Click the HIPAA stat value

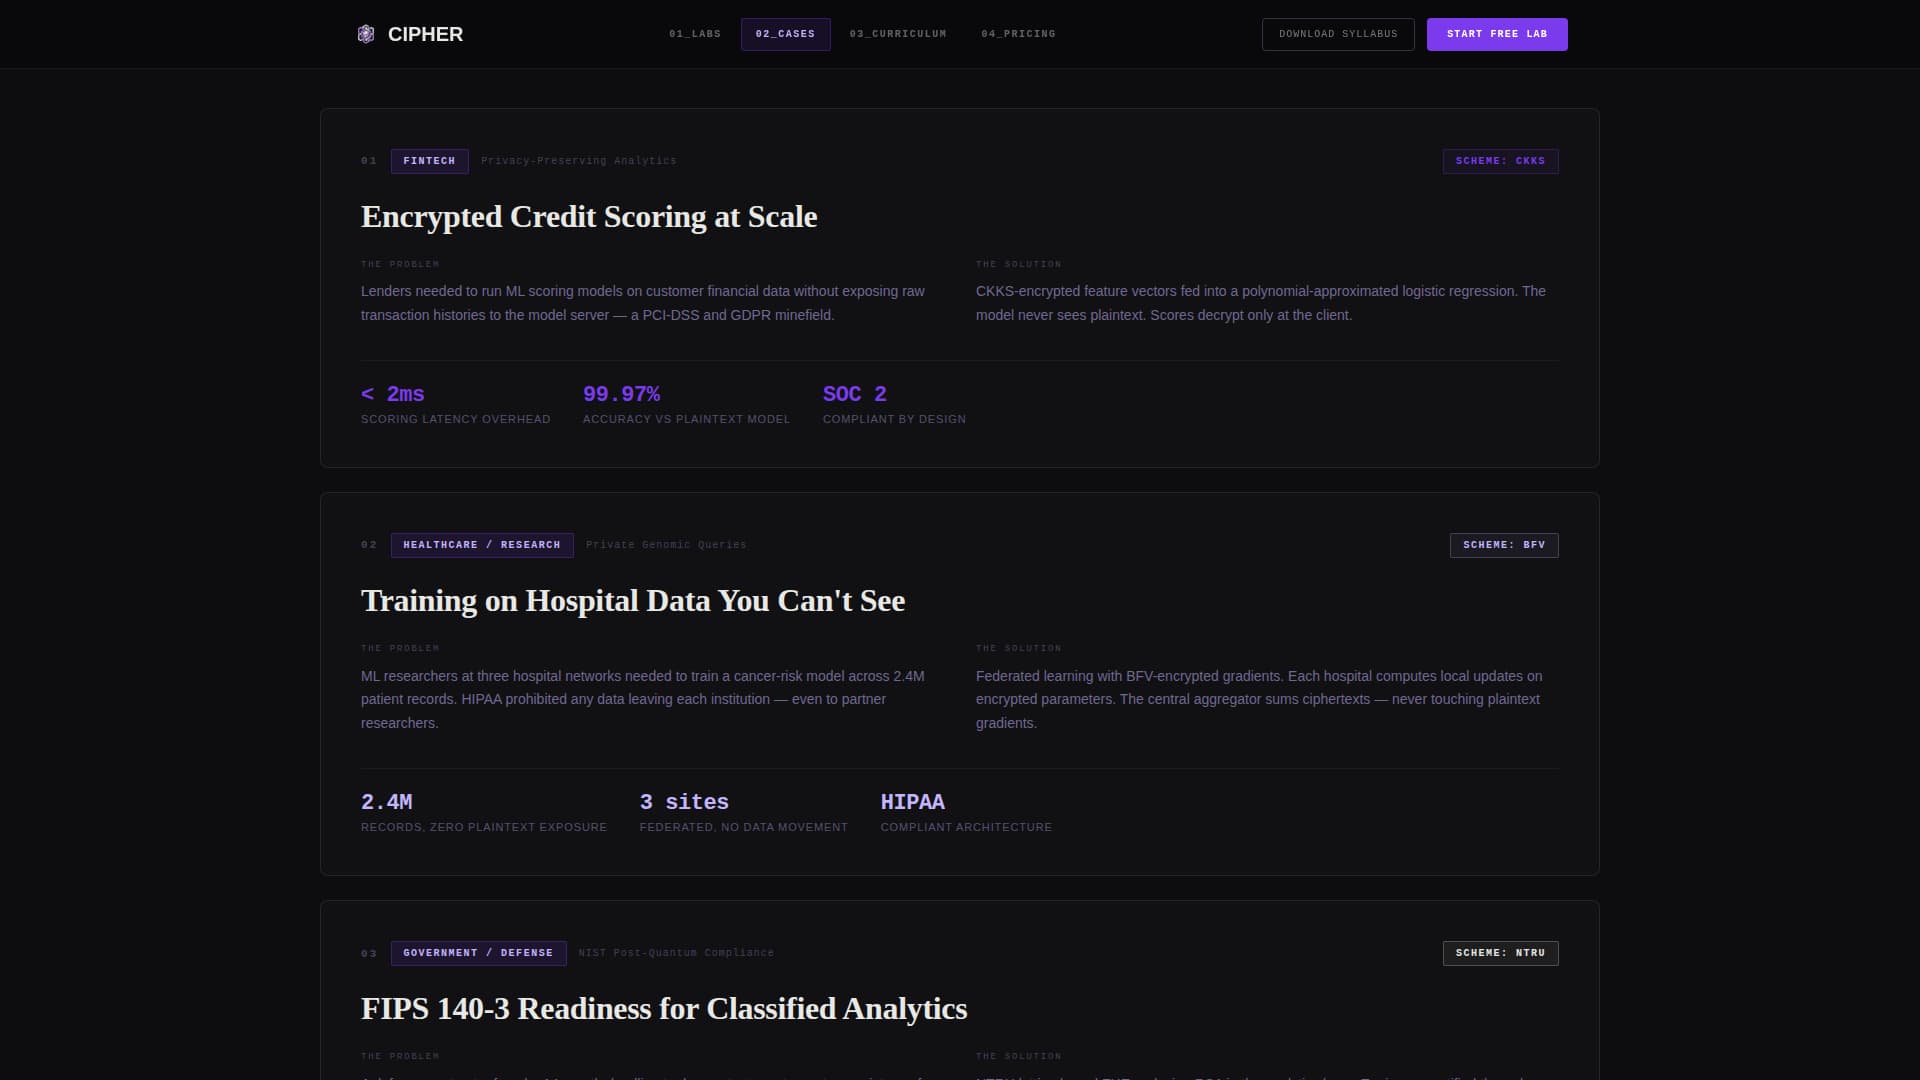tap(912, 802)
